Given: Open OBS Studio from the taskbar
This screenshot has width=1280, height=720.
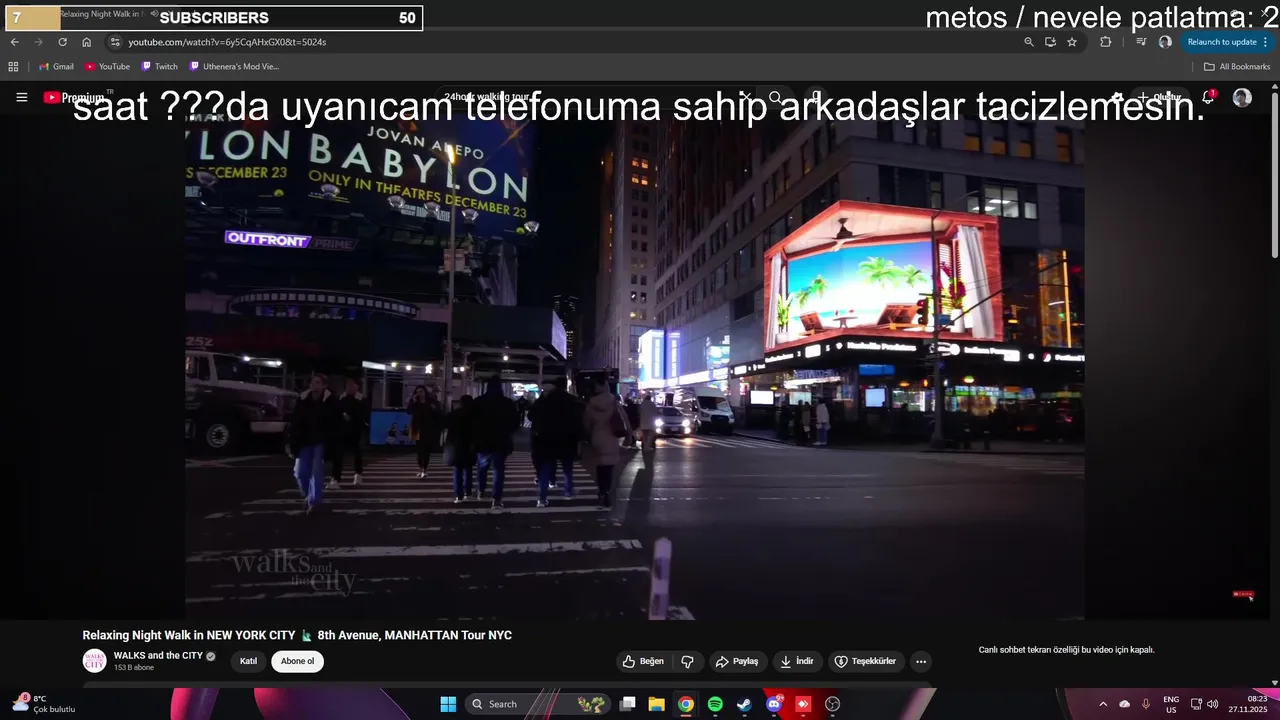Looking at the screenshot, I should pyautogui.click(x=832, y=704).
